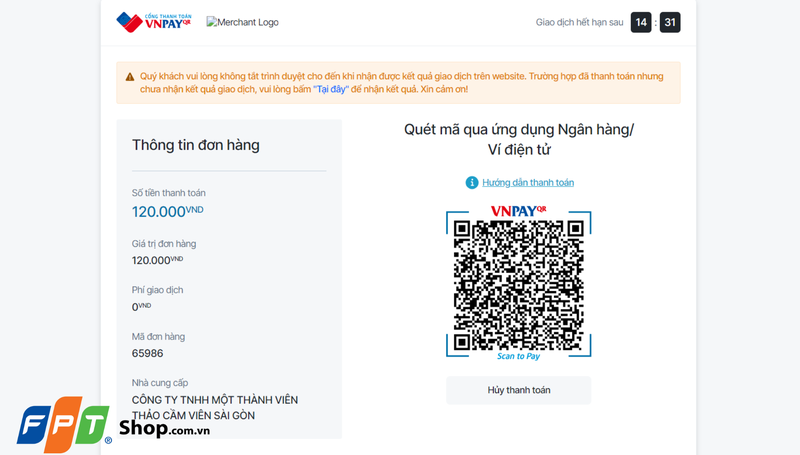The width and height of the screenshot is (800, 455).
Task: Click the VNPAY QR code image
Action: (x=518, y=285)
